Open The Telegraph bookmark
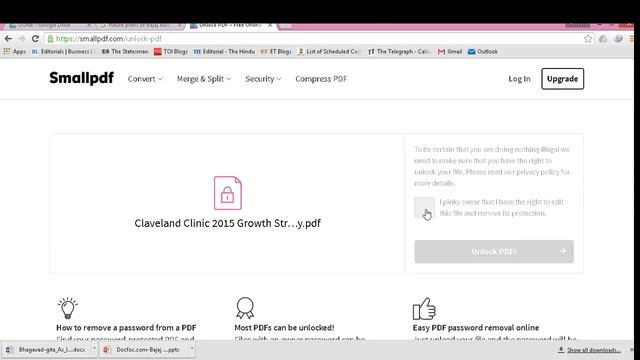 click(399, 51)
